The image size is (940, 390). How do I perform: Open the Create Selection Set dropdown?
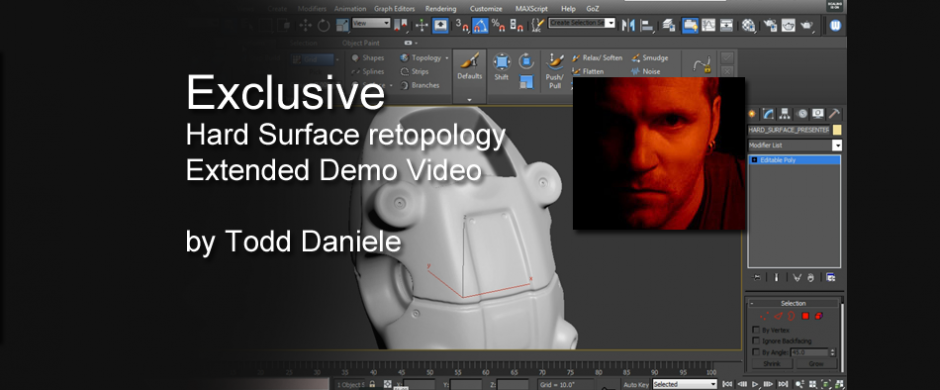click(x=582, y=23)
